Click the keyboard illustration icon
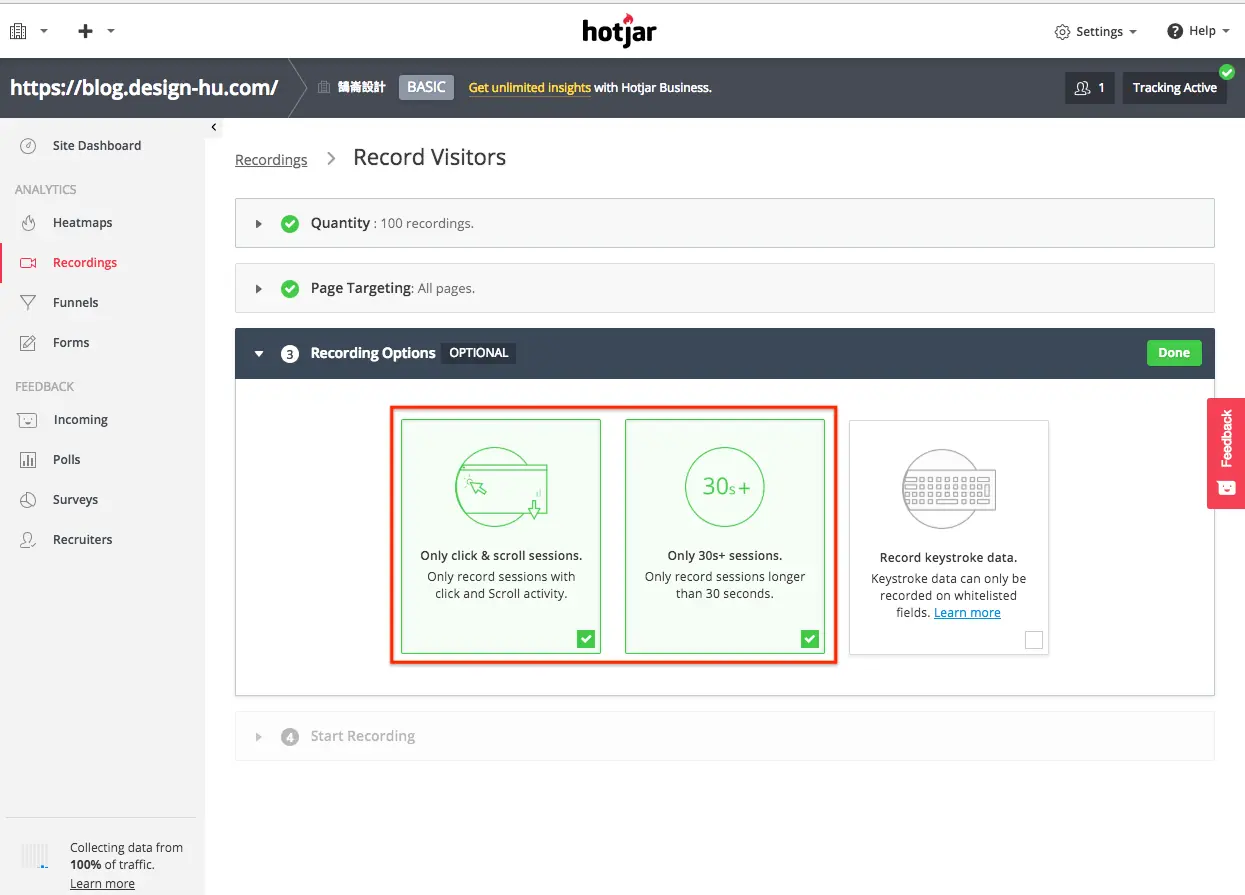This screenshot has width=1245, height=895. (949, 488)
